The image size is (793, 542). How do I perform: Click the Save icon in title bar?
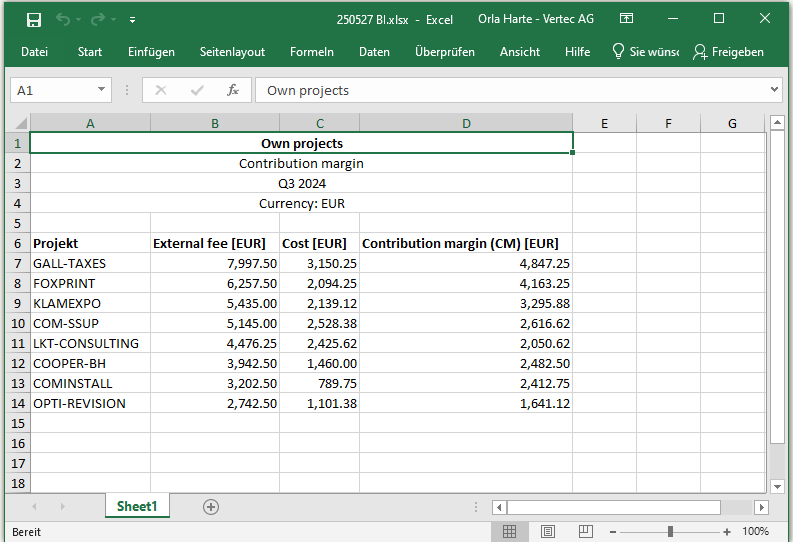tap(33, 19)
